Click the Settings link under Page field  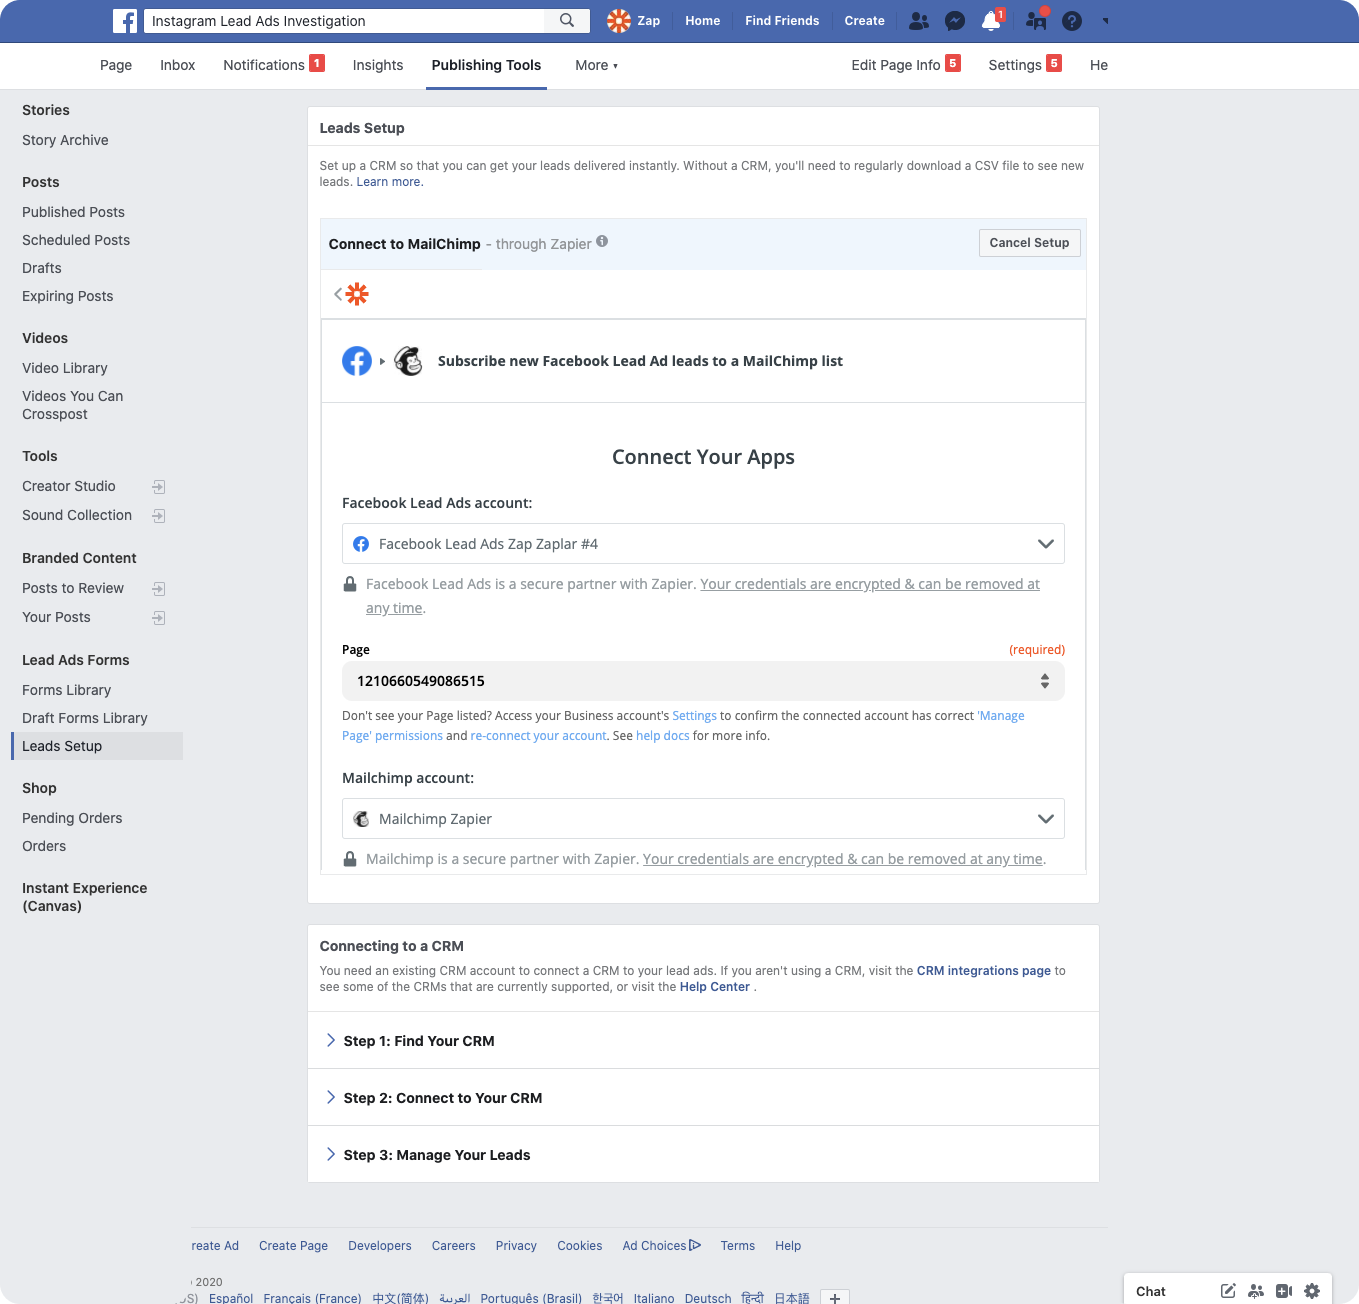[x=694, y=716]
